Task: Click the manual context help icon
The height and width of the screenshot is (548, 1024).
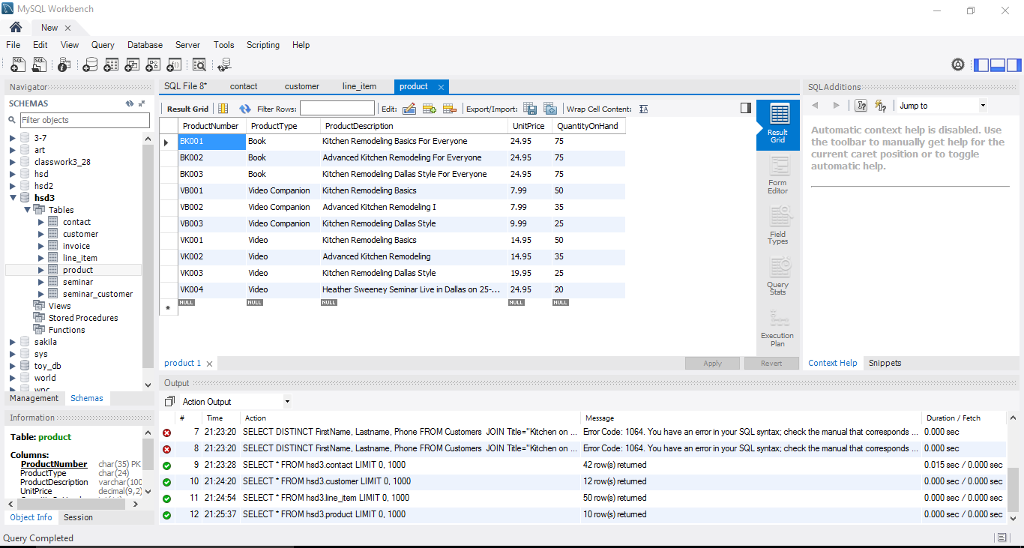Action: click(x=861, y=106)
